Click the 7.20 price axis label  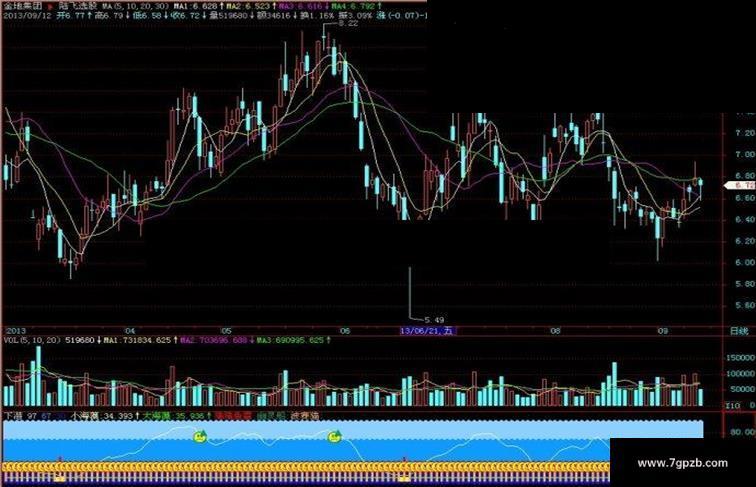tap(744, 133)
